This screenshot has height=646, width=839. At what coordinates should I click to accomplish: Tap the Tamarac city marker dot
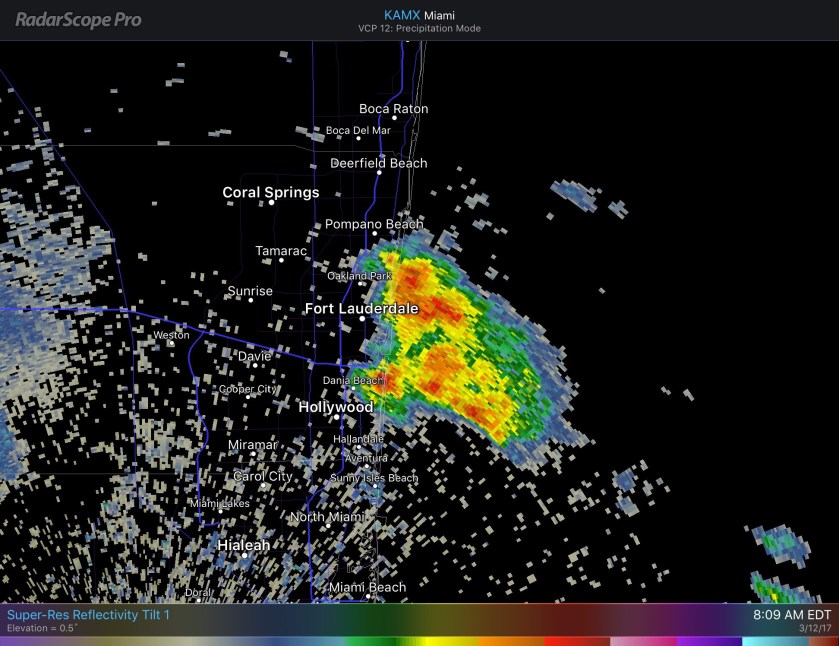[281, 261]
